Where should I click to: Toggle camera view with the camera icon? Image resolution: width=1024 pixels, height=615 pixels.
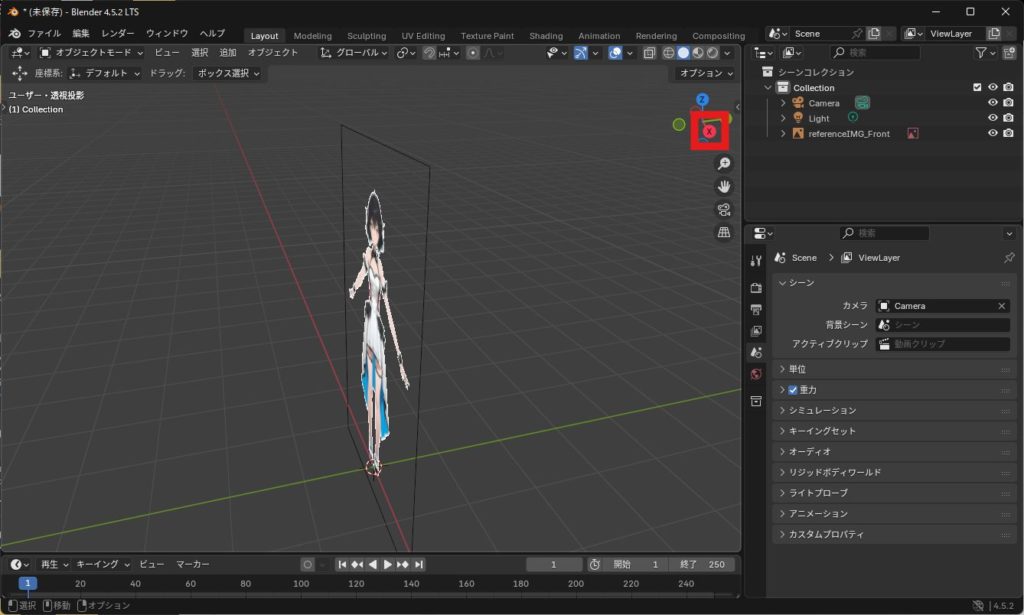point(724,209)
